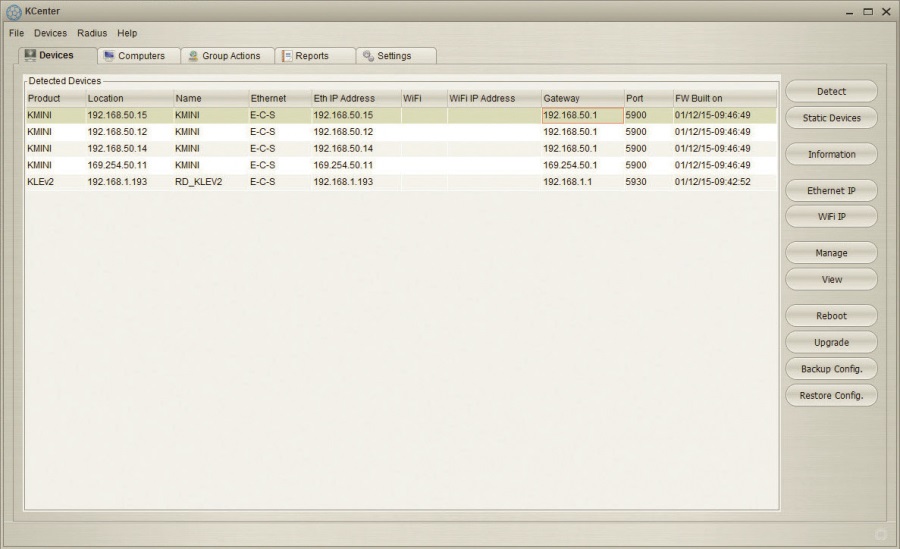This screenshot has height=549, width=900.
Task: Click the WiFi IP button
Action: (831, 216)
